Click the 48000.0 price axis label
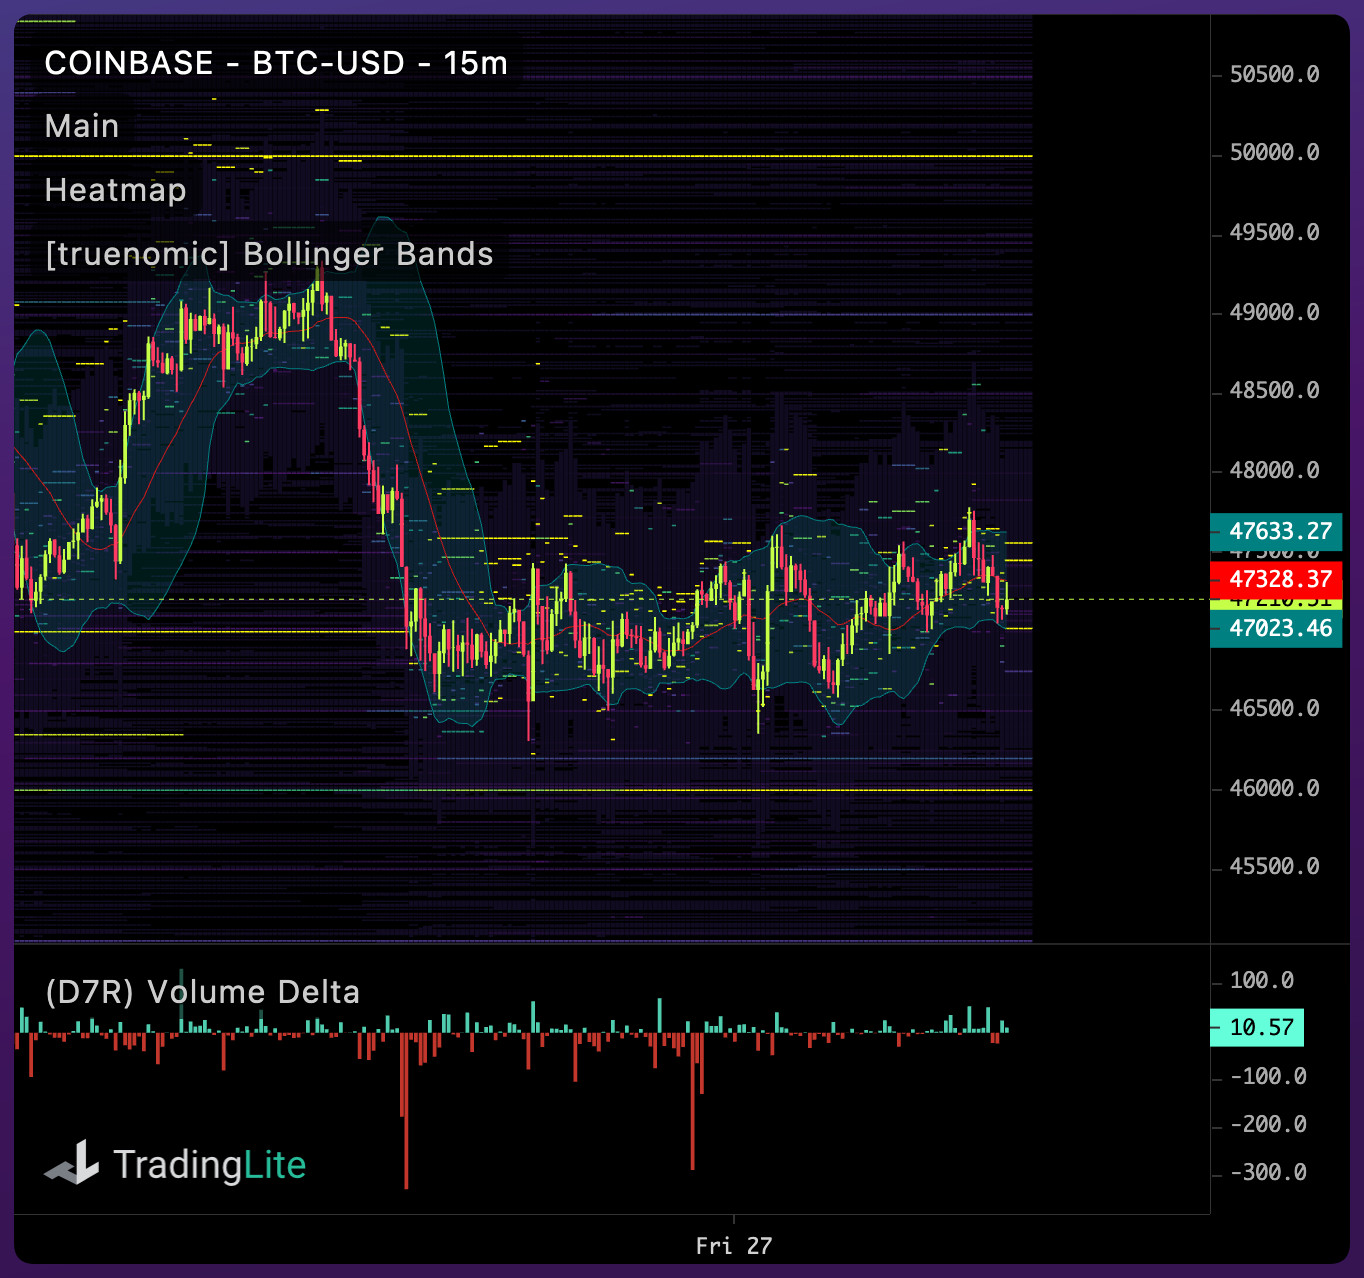Image resolution: width=1364 pixels, height=1278 pixels. (x=1274, y=470)
